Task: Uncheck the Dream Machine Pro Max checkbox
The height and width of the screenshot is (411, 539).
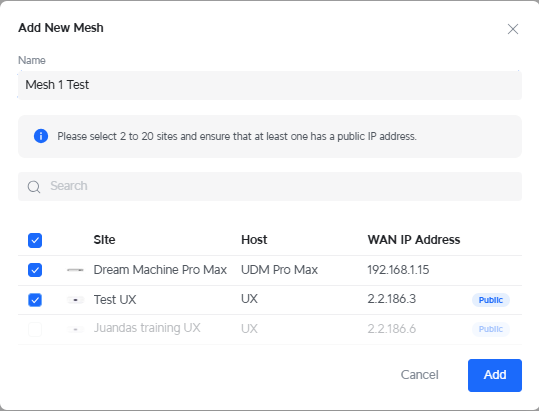Action: 35,270
